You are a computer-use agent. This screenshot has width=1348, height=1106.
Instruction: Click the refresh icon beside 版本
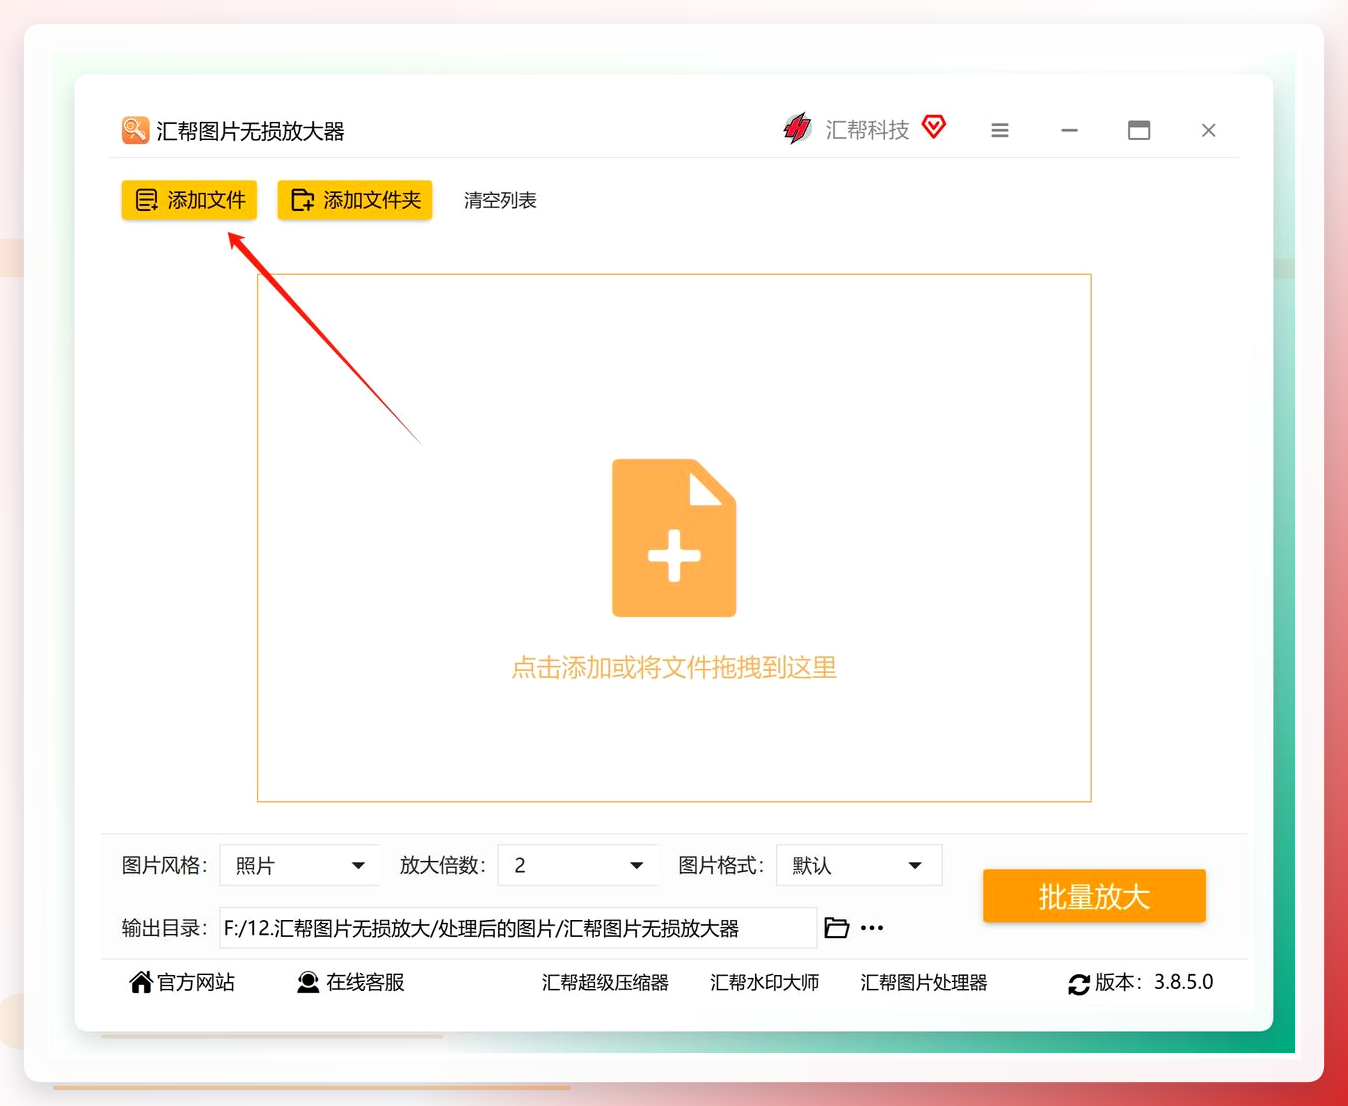[1079, 984]
